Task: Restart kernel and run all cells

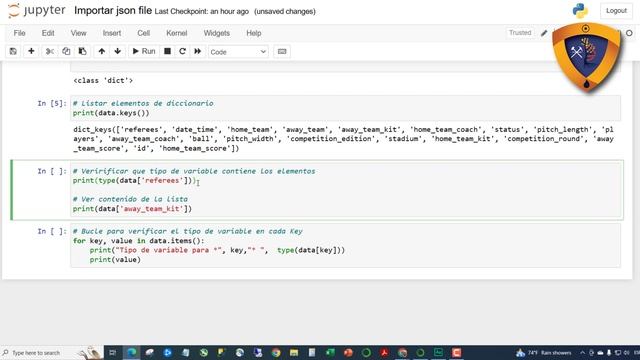Action: point(198,51)
